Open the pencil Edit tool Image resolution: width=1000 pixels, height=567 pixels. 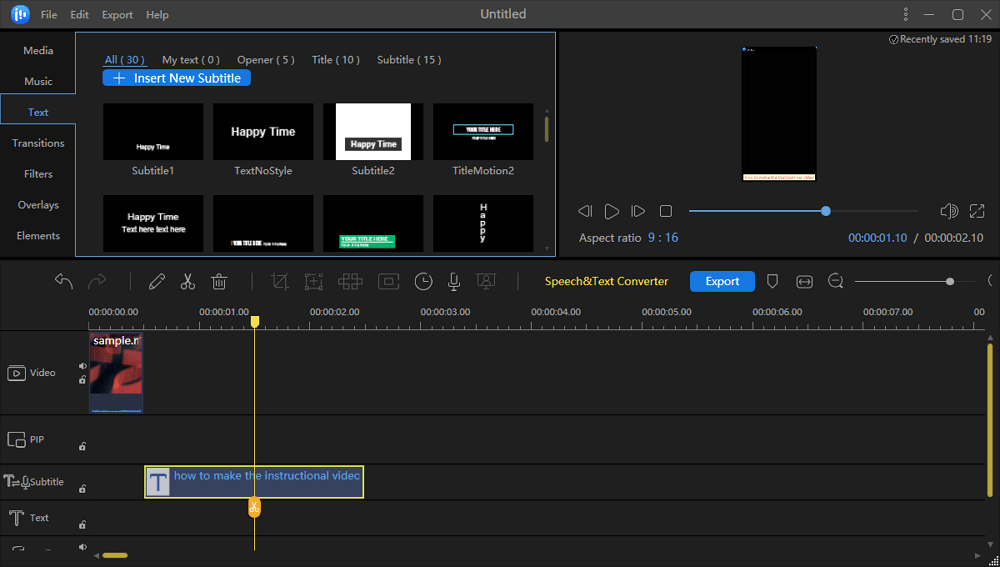click(156, 282)
